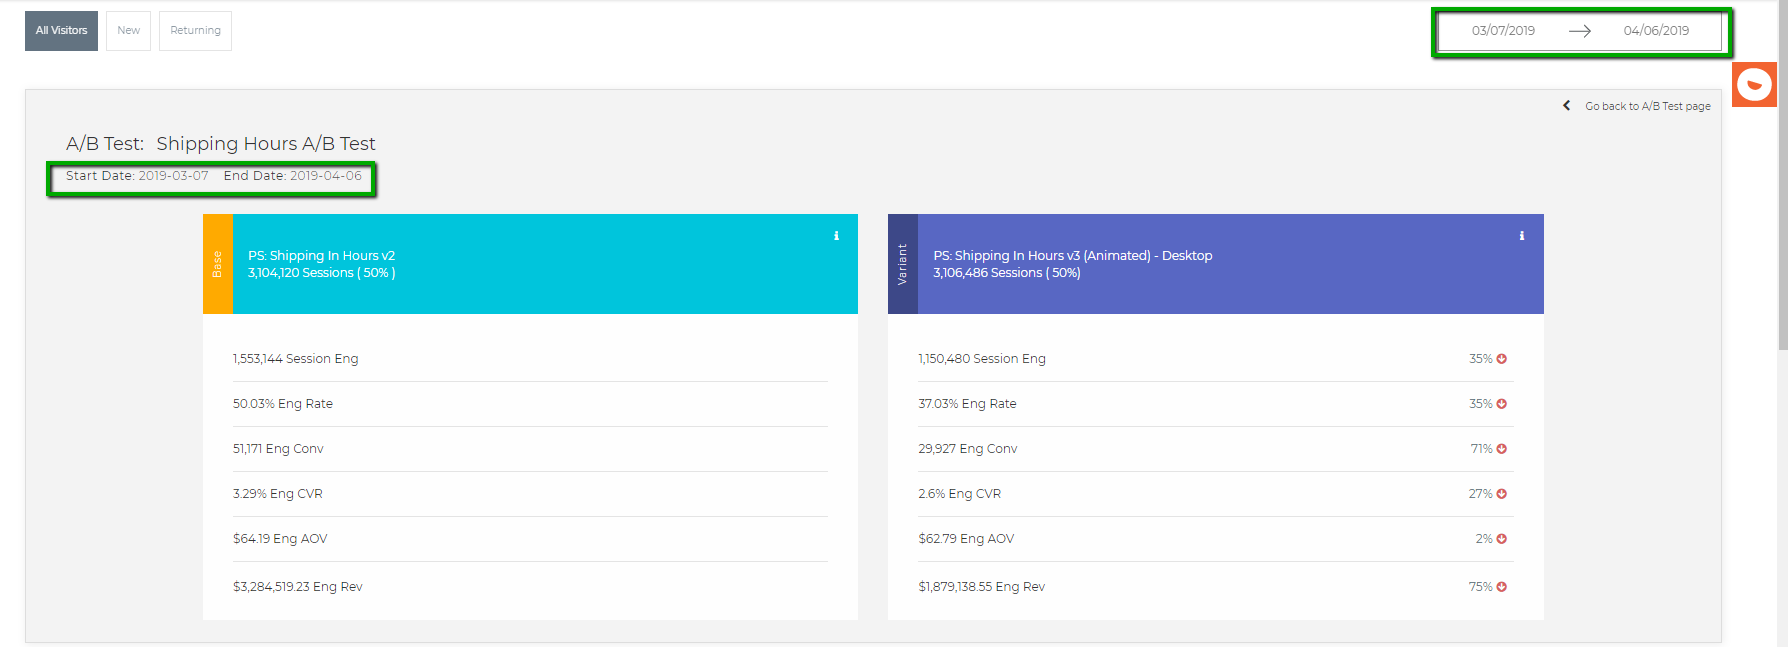The width and height of the screenshot is (1788, 647).
Task: Select the All Visitors segment tab
Action: point(61,31)
